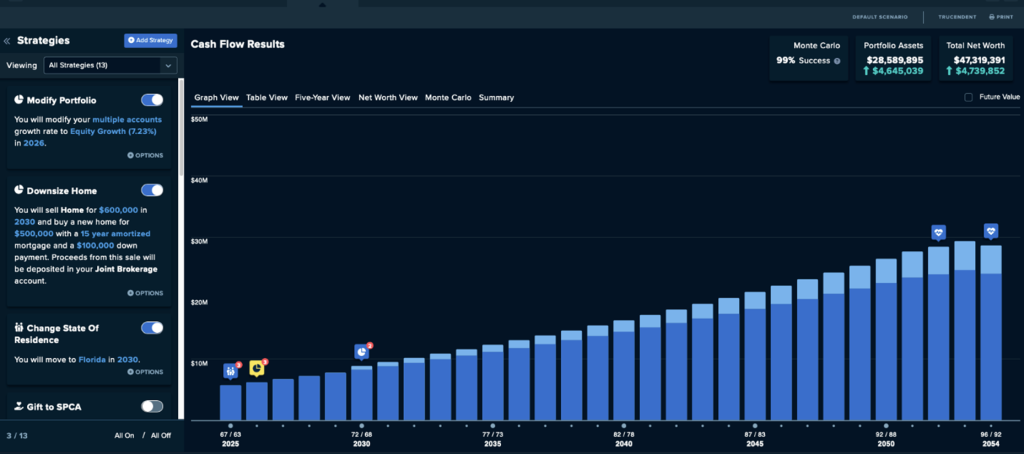Click the Gift to SPCA hand icon
Viewport: 1024px width, 454px height.
point(19,406)
